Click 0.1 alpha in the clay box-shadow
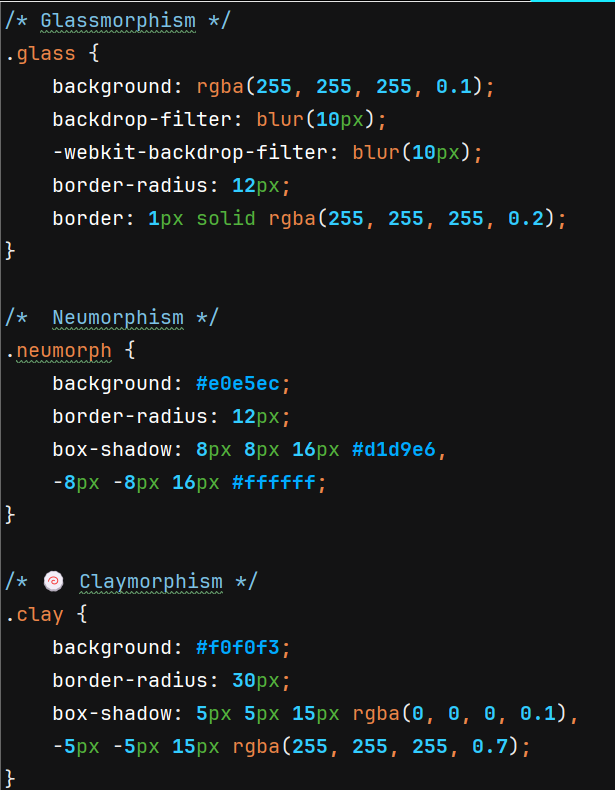This screenshot has height=790, width=615. 538,713
